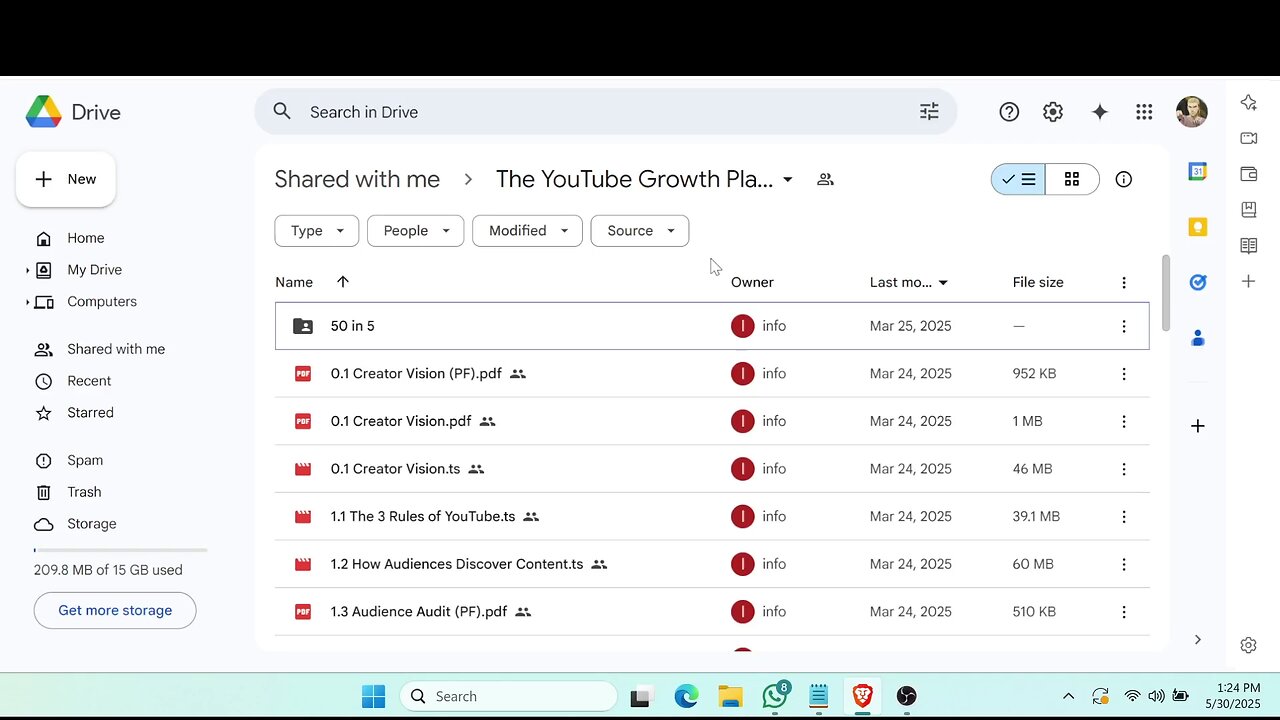Open Shared with me in sidebar

pos(114,349)
